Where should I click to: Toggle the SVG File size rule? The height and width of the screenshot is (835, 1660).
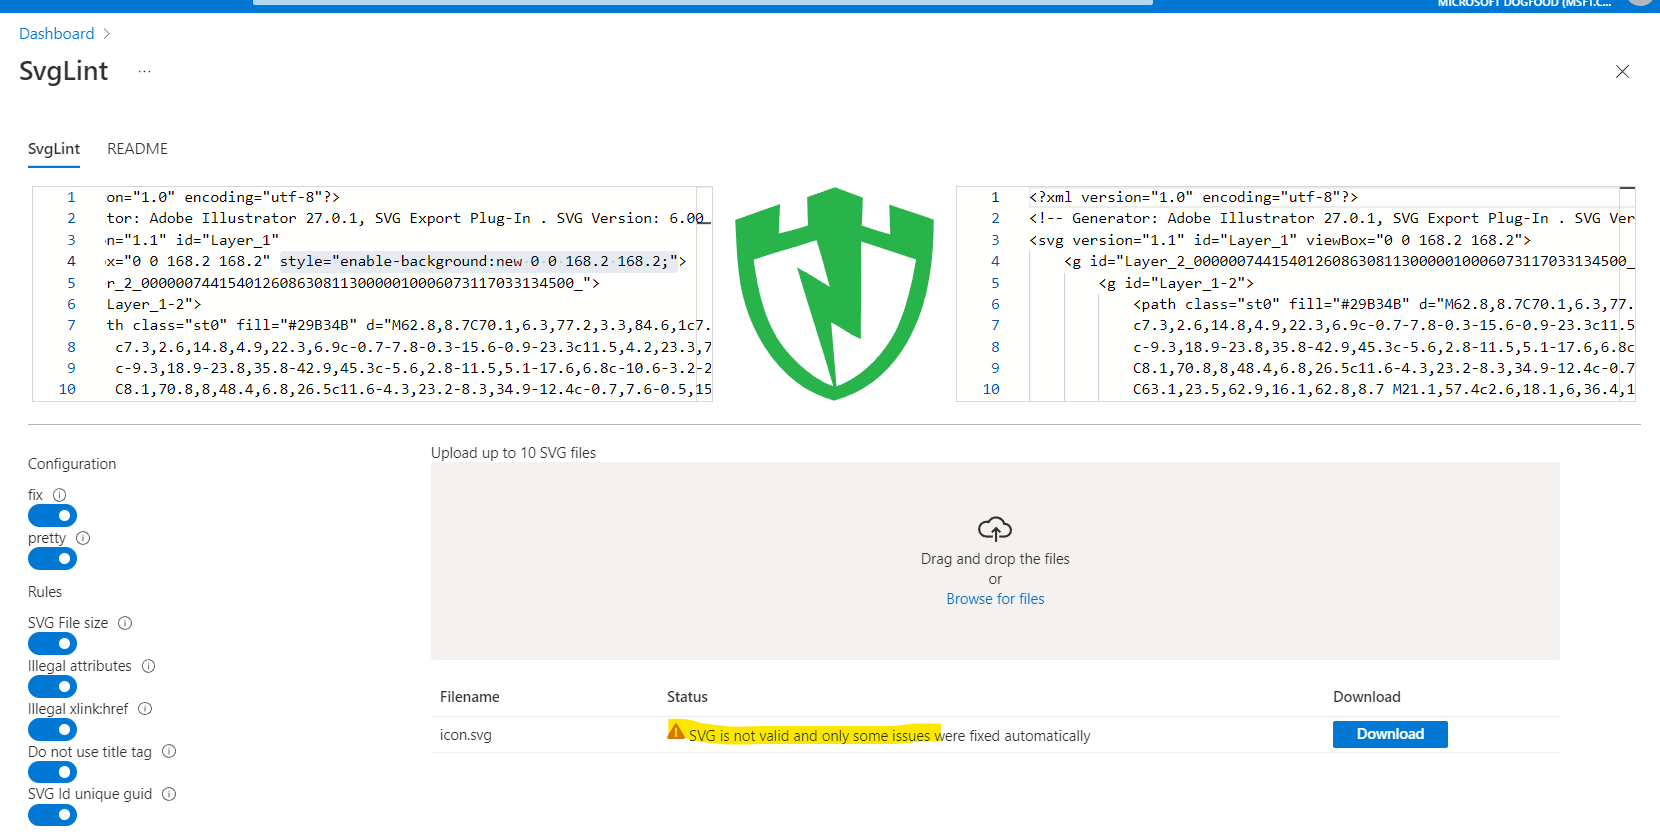coord(53,644)
